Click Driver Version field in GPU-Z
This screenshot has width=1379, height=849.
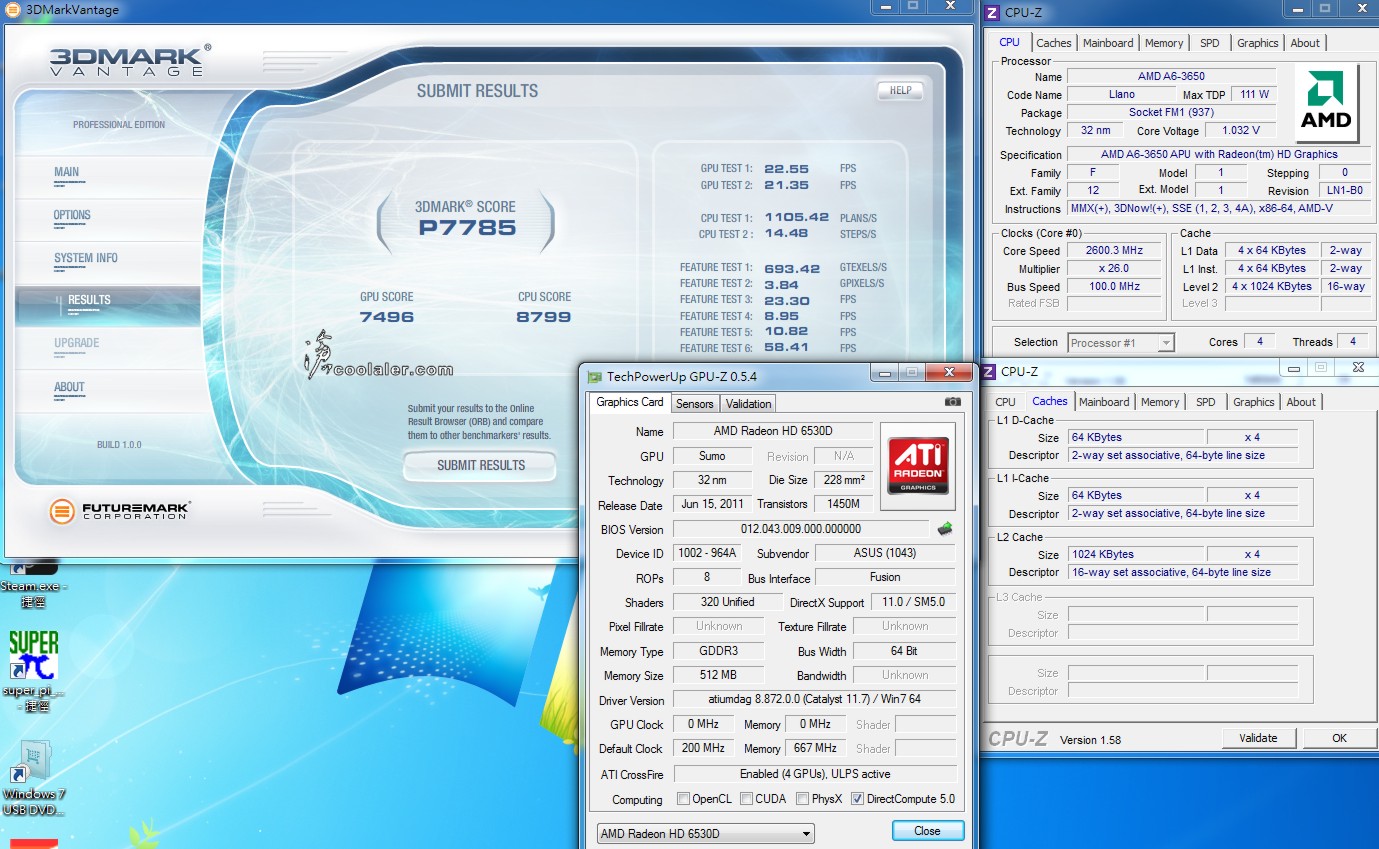(814, 700)
